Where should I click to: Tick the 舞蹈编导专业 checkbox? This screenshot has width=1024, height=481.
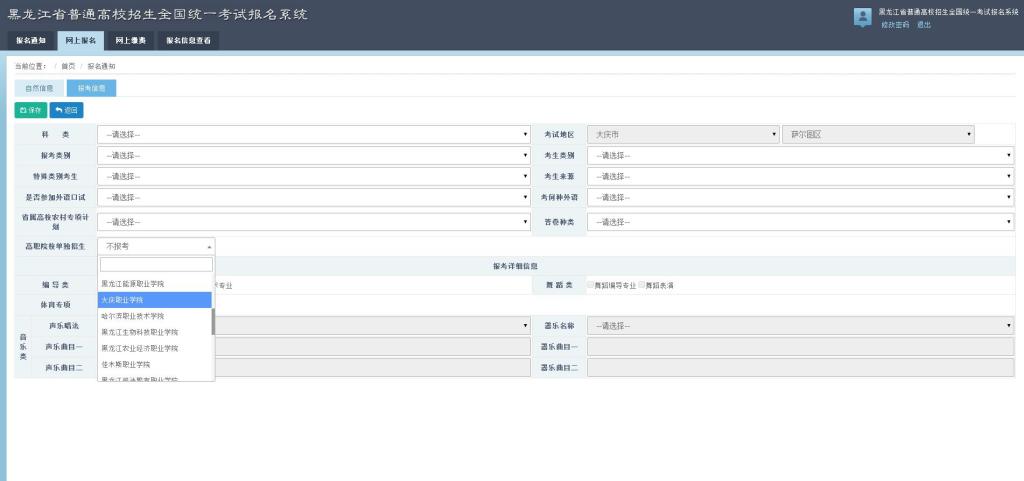(590, 285)
